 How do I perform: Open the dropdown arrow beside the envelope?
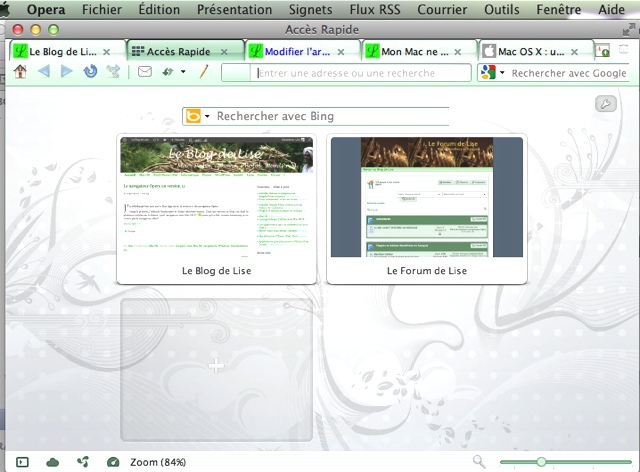[x=183, y=72]
